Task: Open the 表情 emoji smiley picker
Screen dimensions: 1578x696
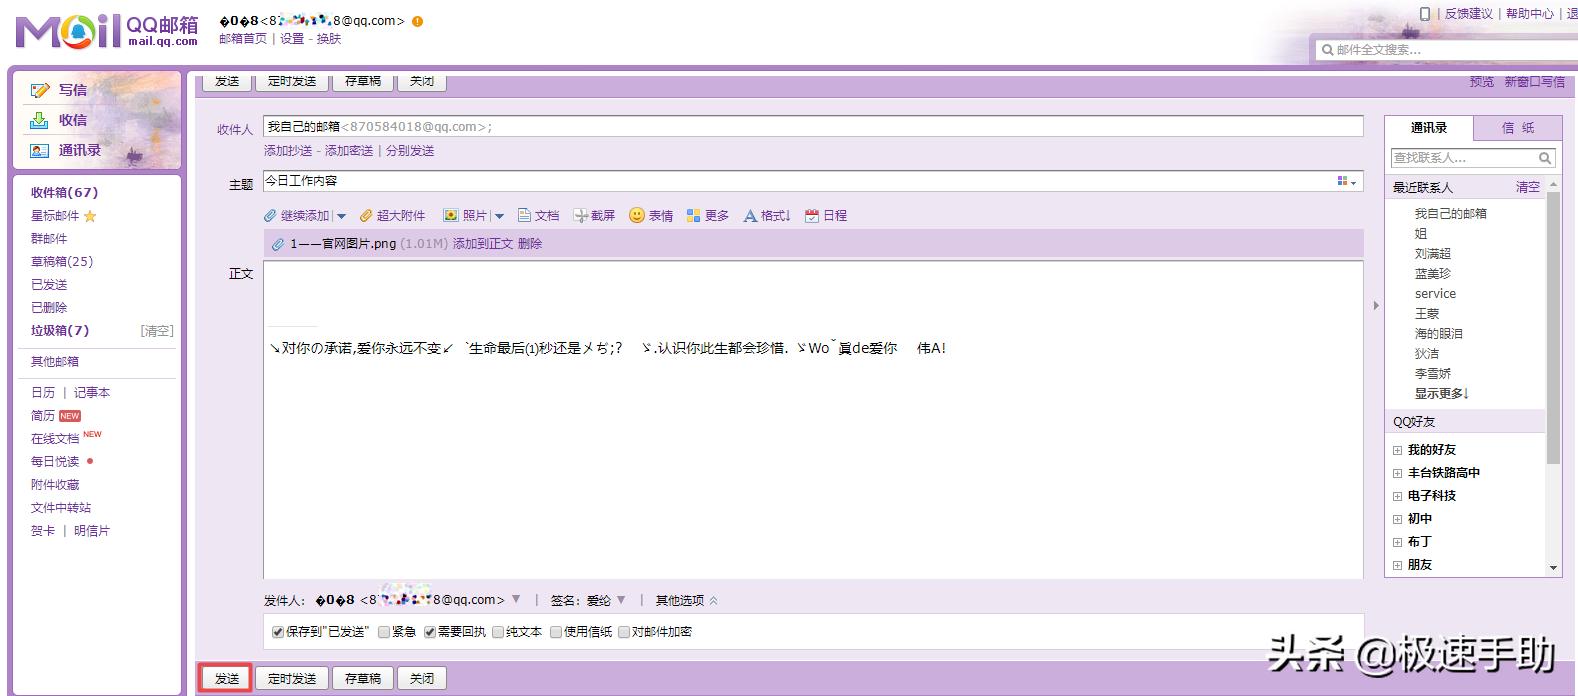Action: click(637, 215)
